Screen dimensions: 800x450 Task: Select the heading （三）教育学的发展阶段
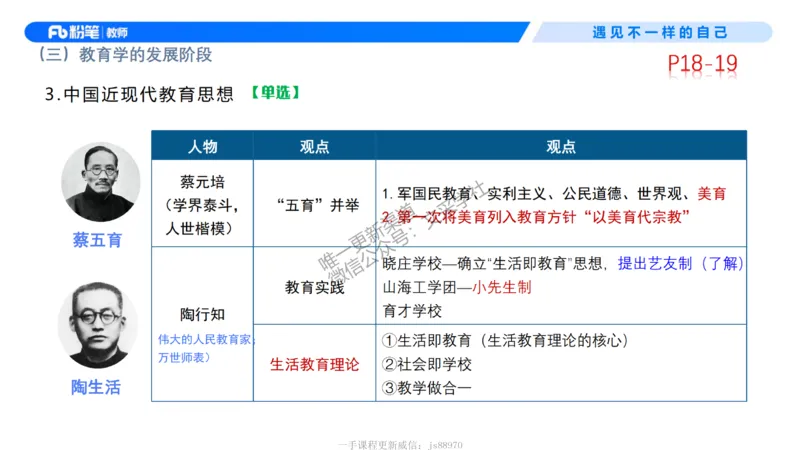tap(125, 55)
